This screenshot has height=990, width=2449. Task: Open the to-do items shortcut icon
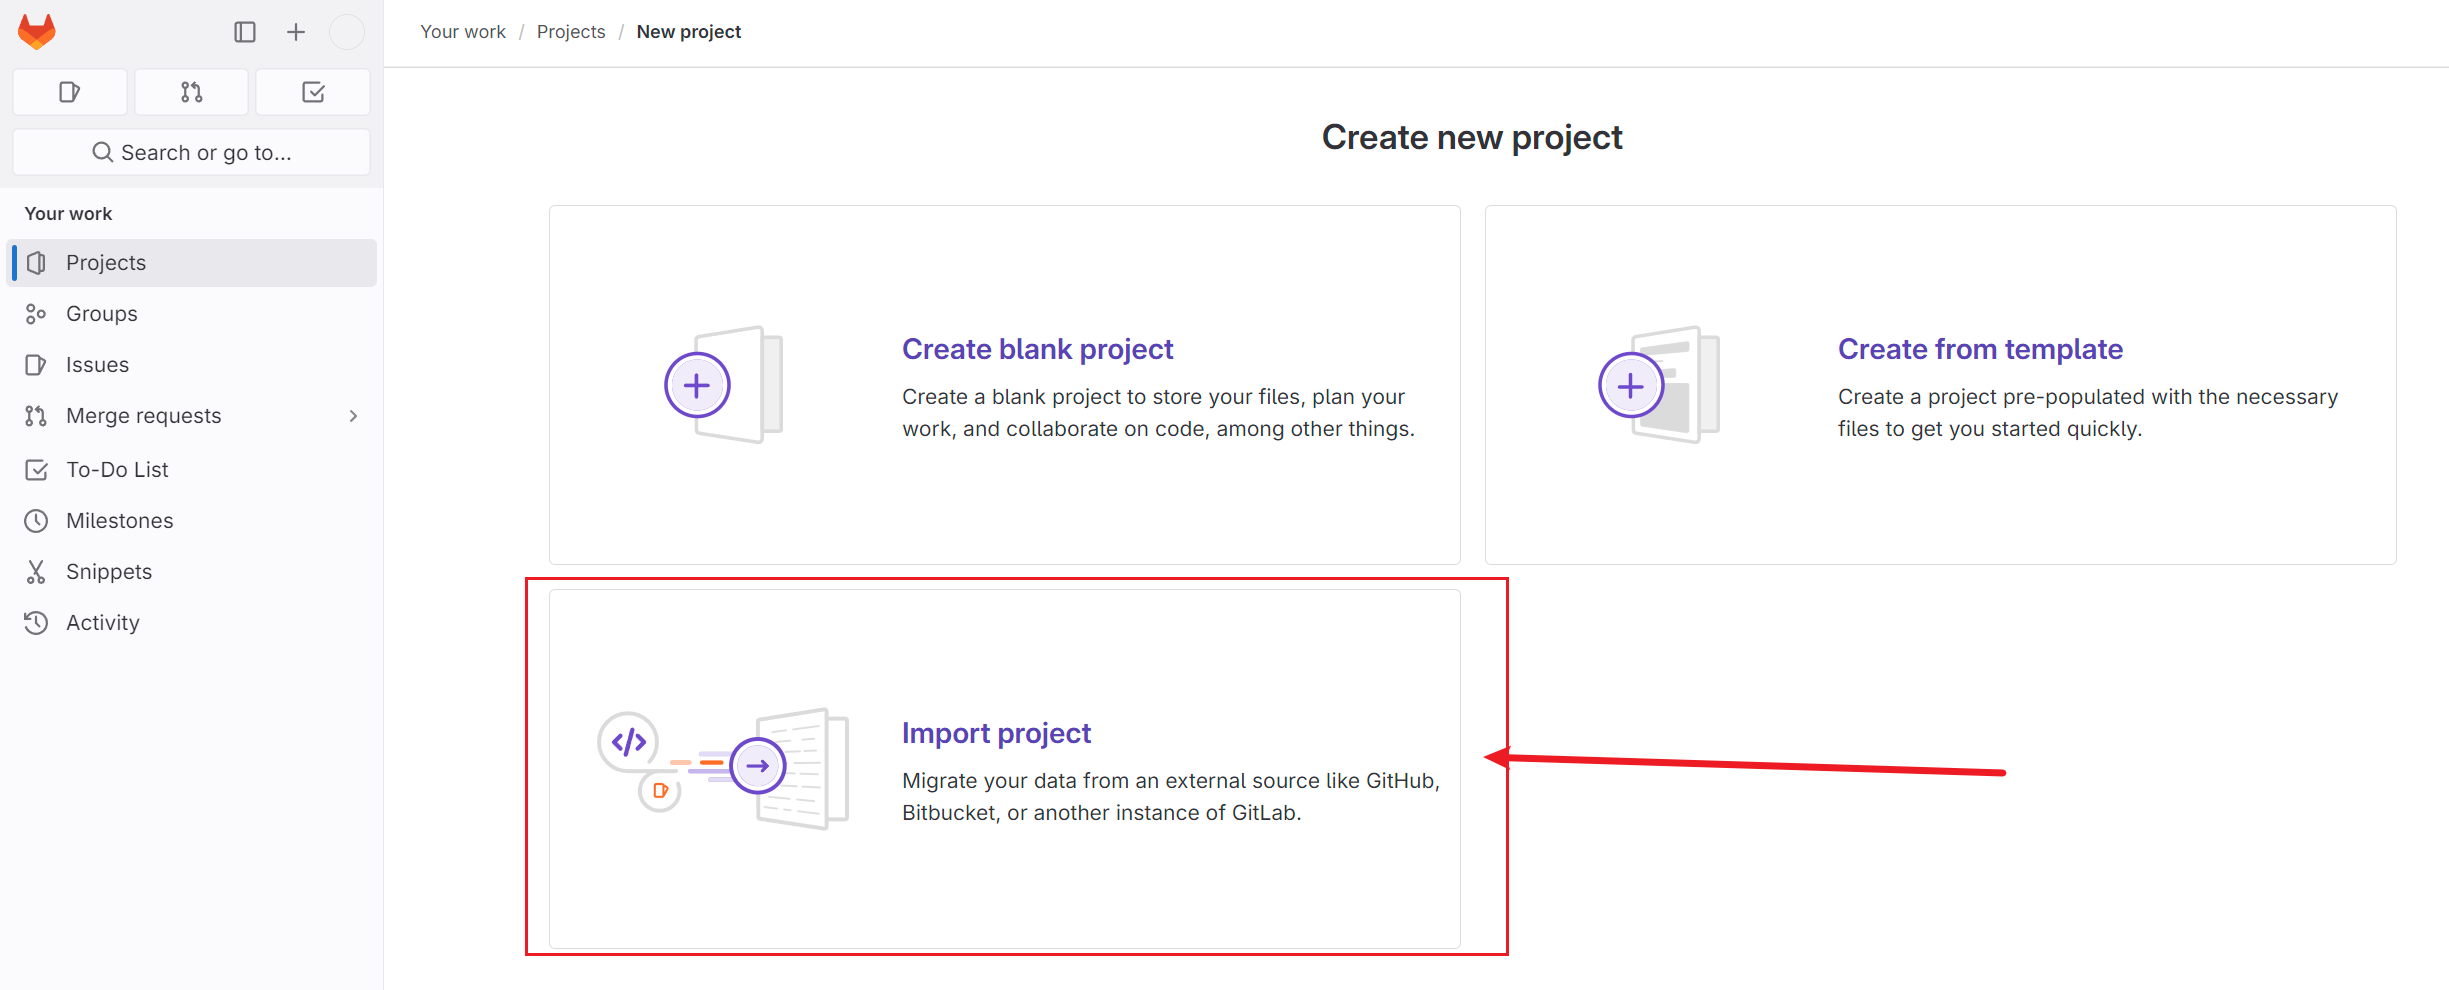pyautogui.click(x=313, y=92)
